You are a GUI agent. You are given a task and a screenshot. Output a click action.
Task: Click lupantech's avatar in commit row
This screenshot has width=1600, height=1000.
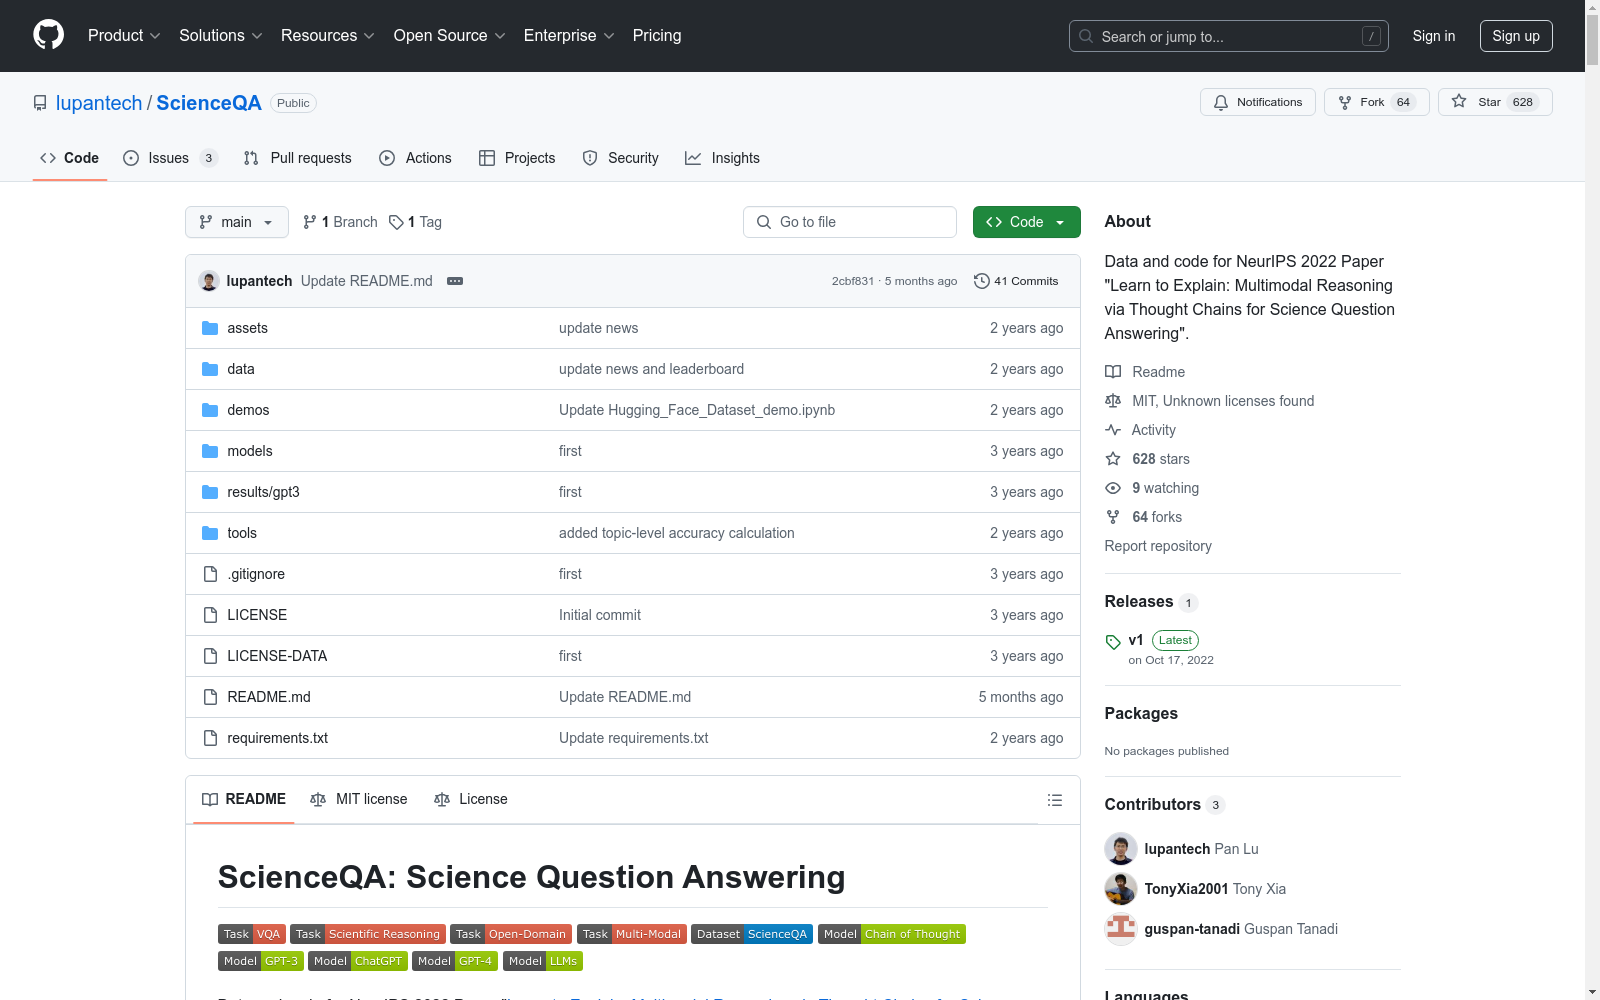209,281
